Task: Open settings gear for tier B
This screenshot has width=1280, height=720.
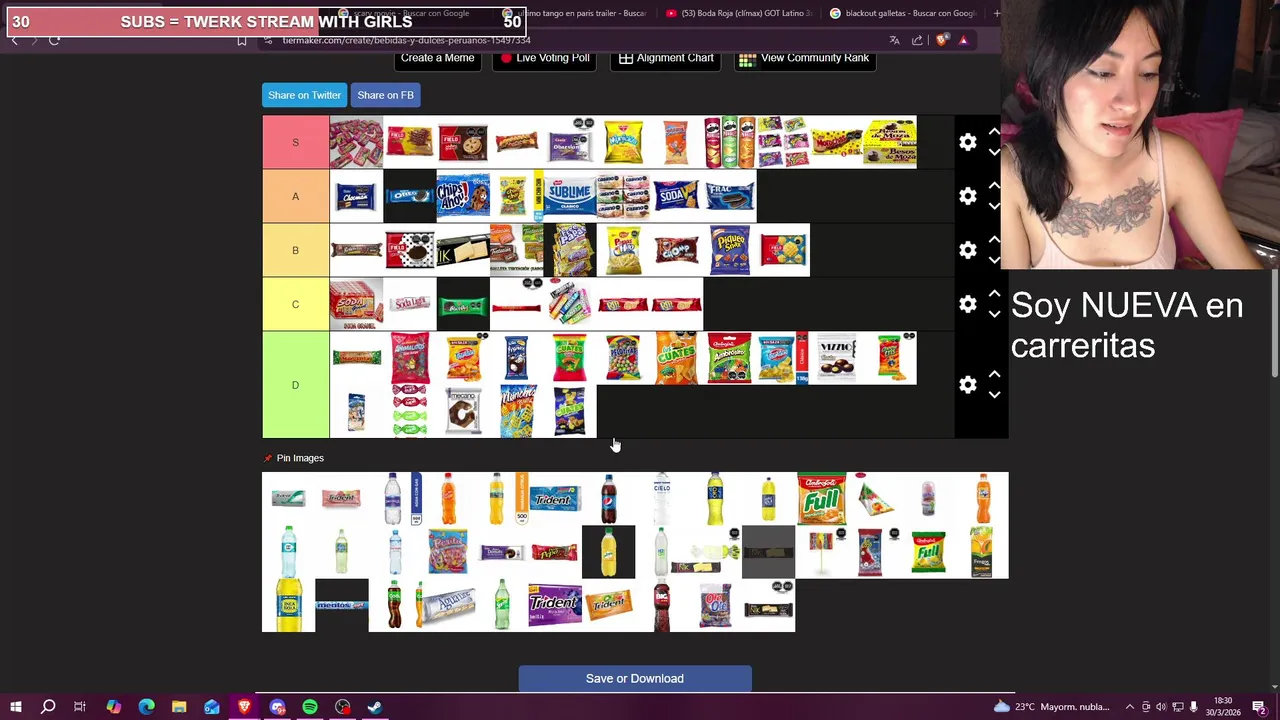Action: [967, 250]
